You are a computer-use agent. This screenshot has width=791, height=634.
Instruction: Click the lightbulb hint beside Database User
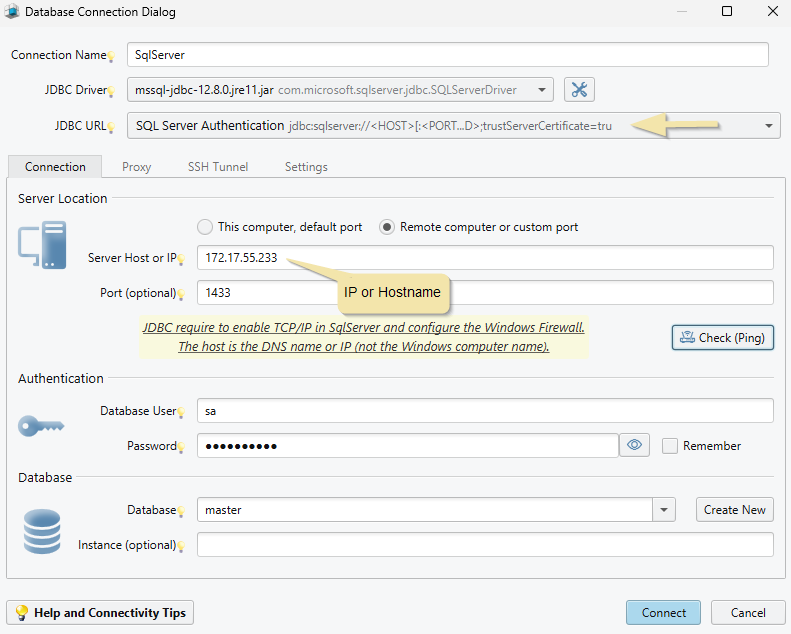[x=182, y=413]
